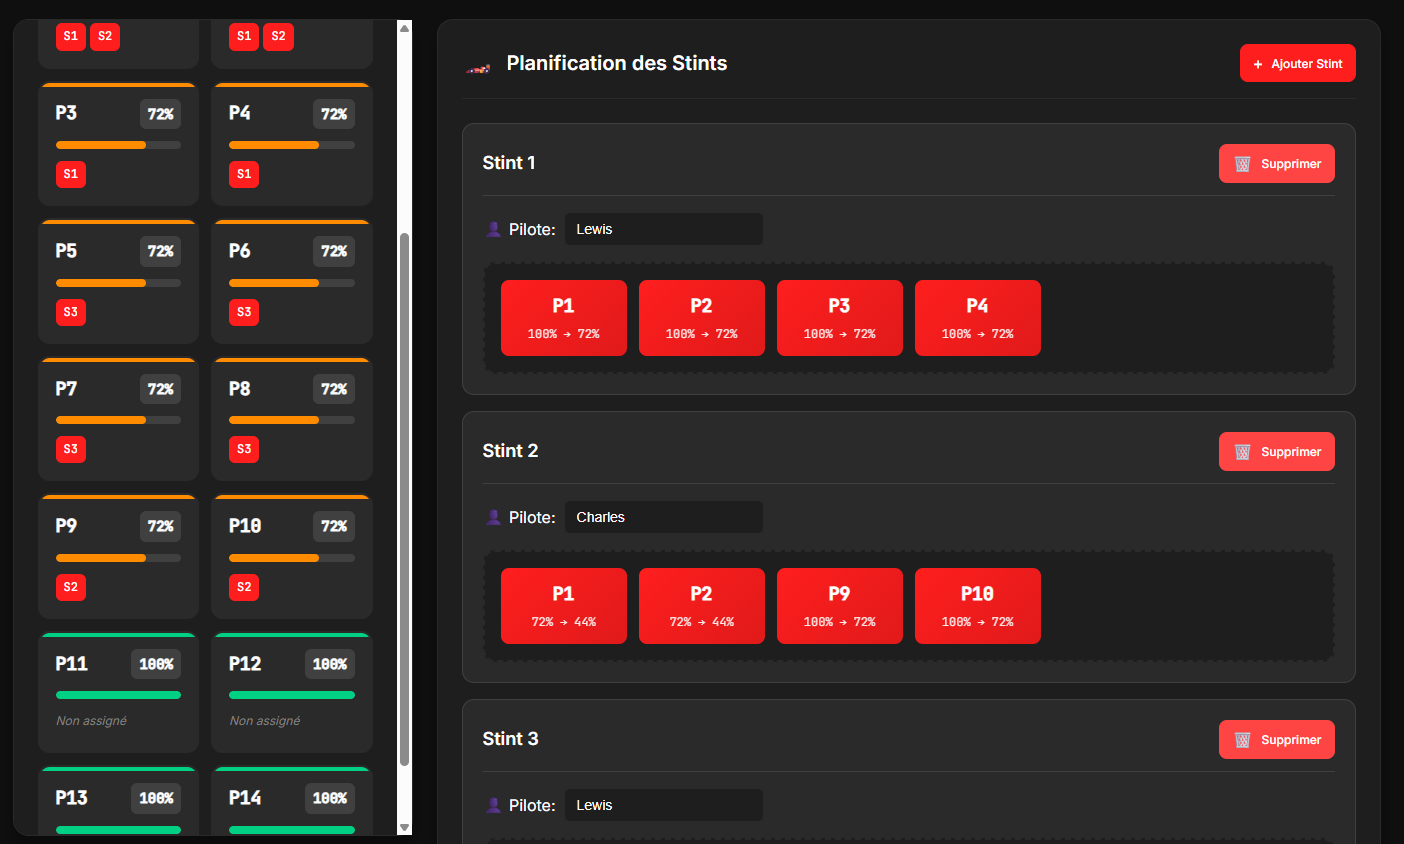Click the S2 badge on tire P10

pyautogui.click(x=243, y=587)
